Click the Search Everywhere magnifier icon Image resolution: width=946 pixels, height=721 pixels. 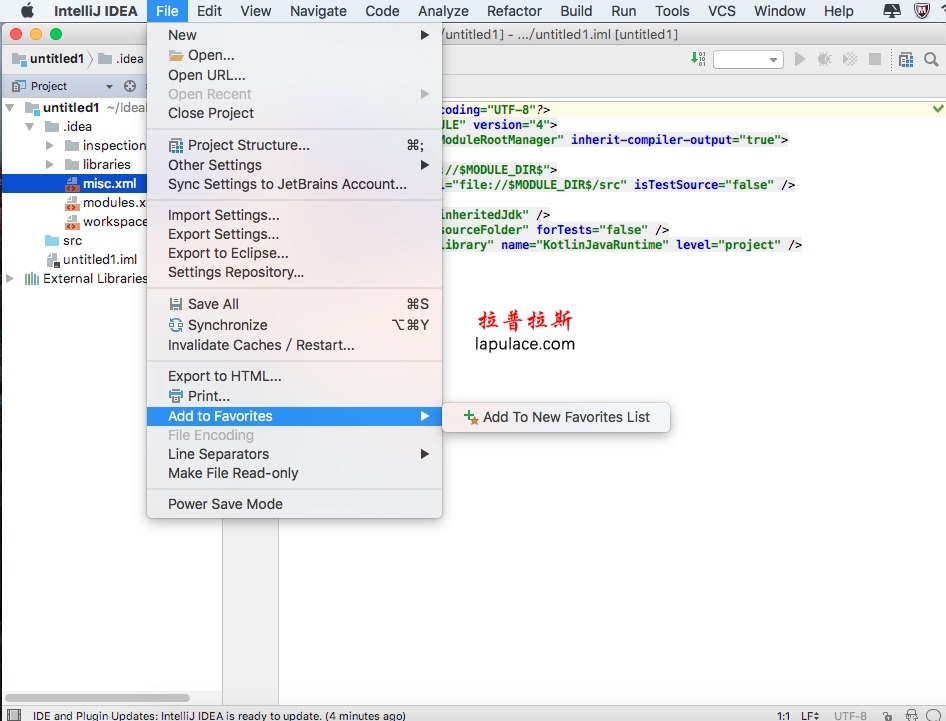(931, 59)
